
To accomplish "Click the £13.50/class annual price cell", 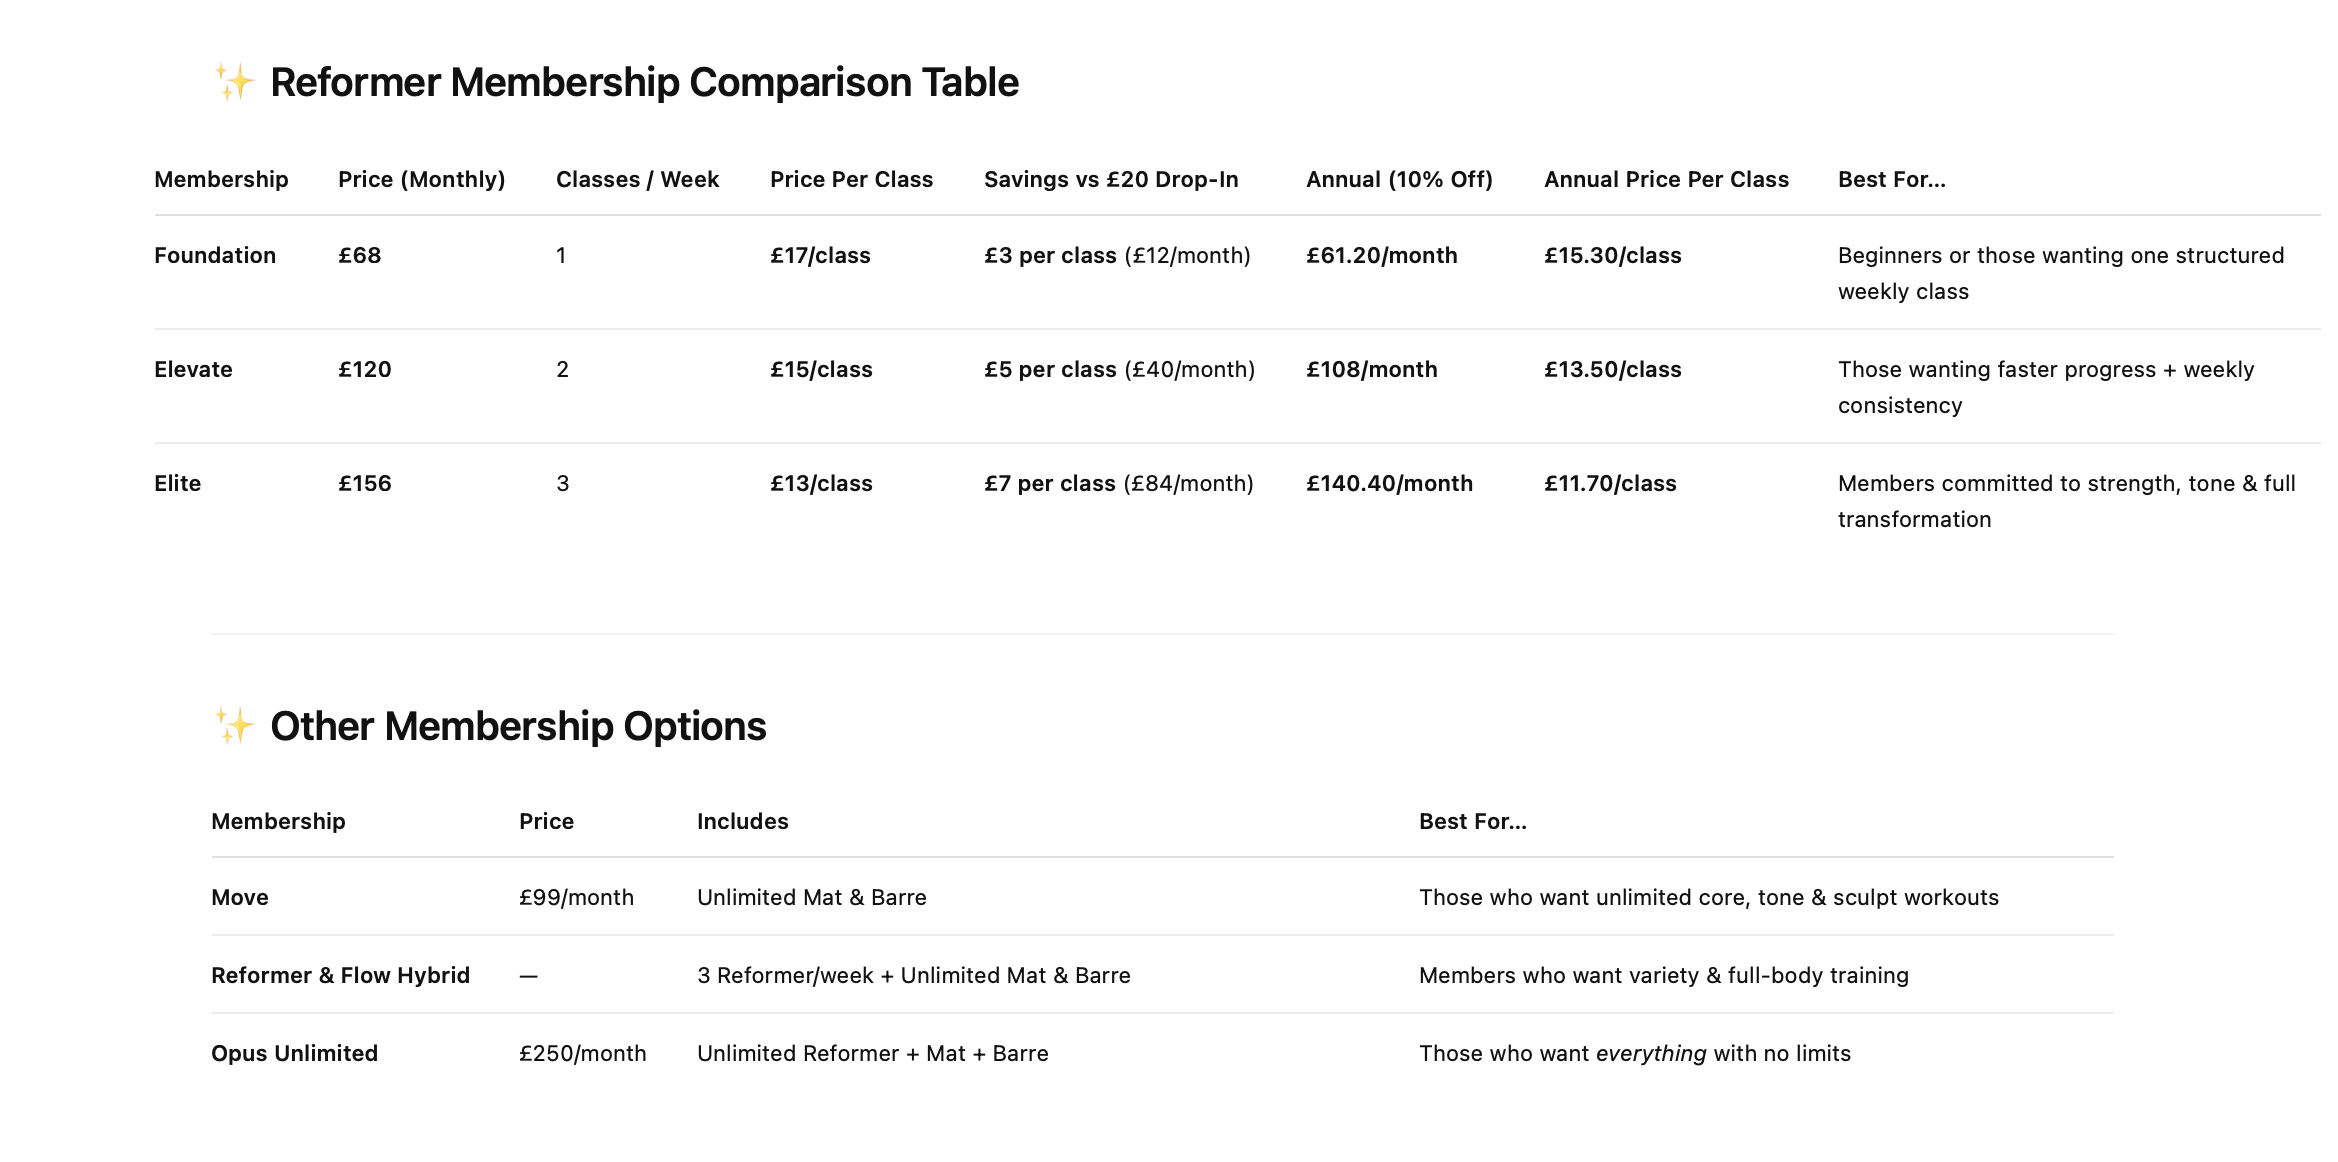I will 1613,369.
